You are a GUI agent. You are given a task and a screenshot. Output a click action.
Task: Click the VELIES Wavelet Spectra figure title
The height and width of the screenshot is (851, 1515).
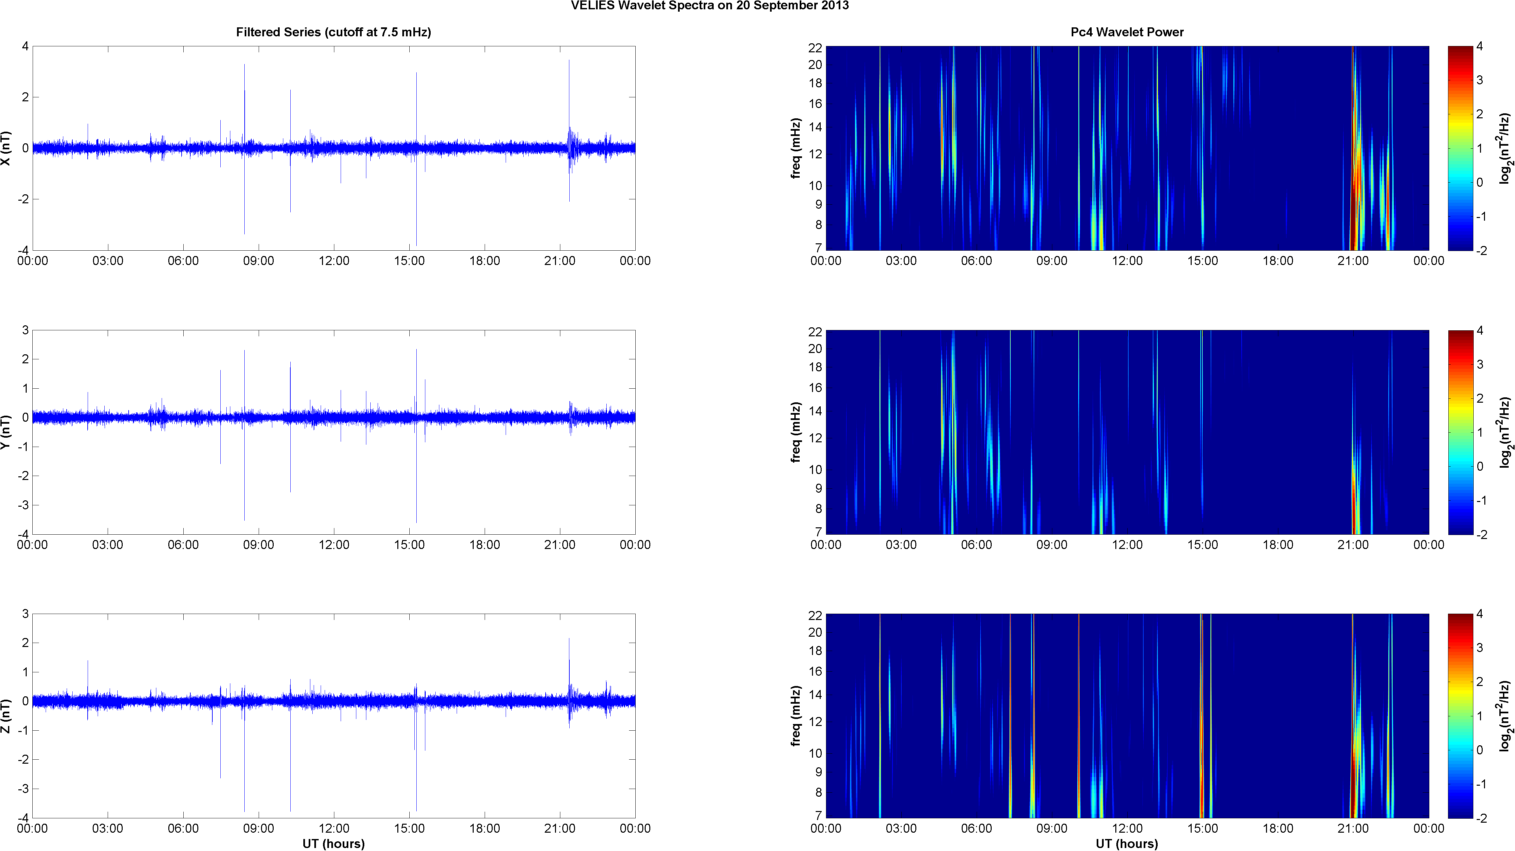pos(709,6)
